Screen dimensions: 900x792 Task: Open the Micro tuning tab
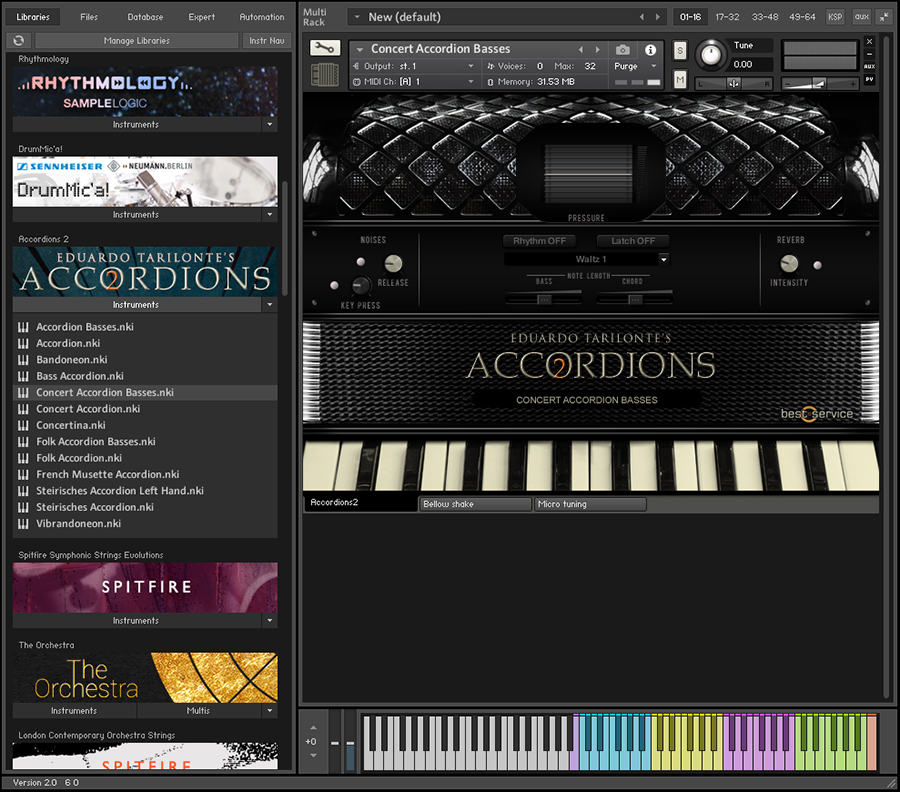[590, 504]
